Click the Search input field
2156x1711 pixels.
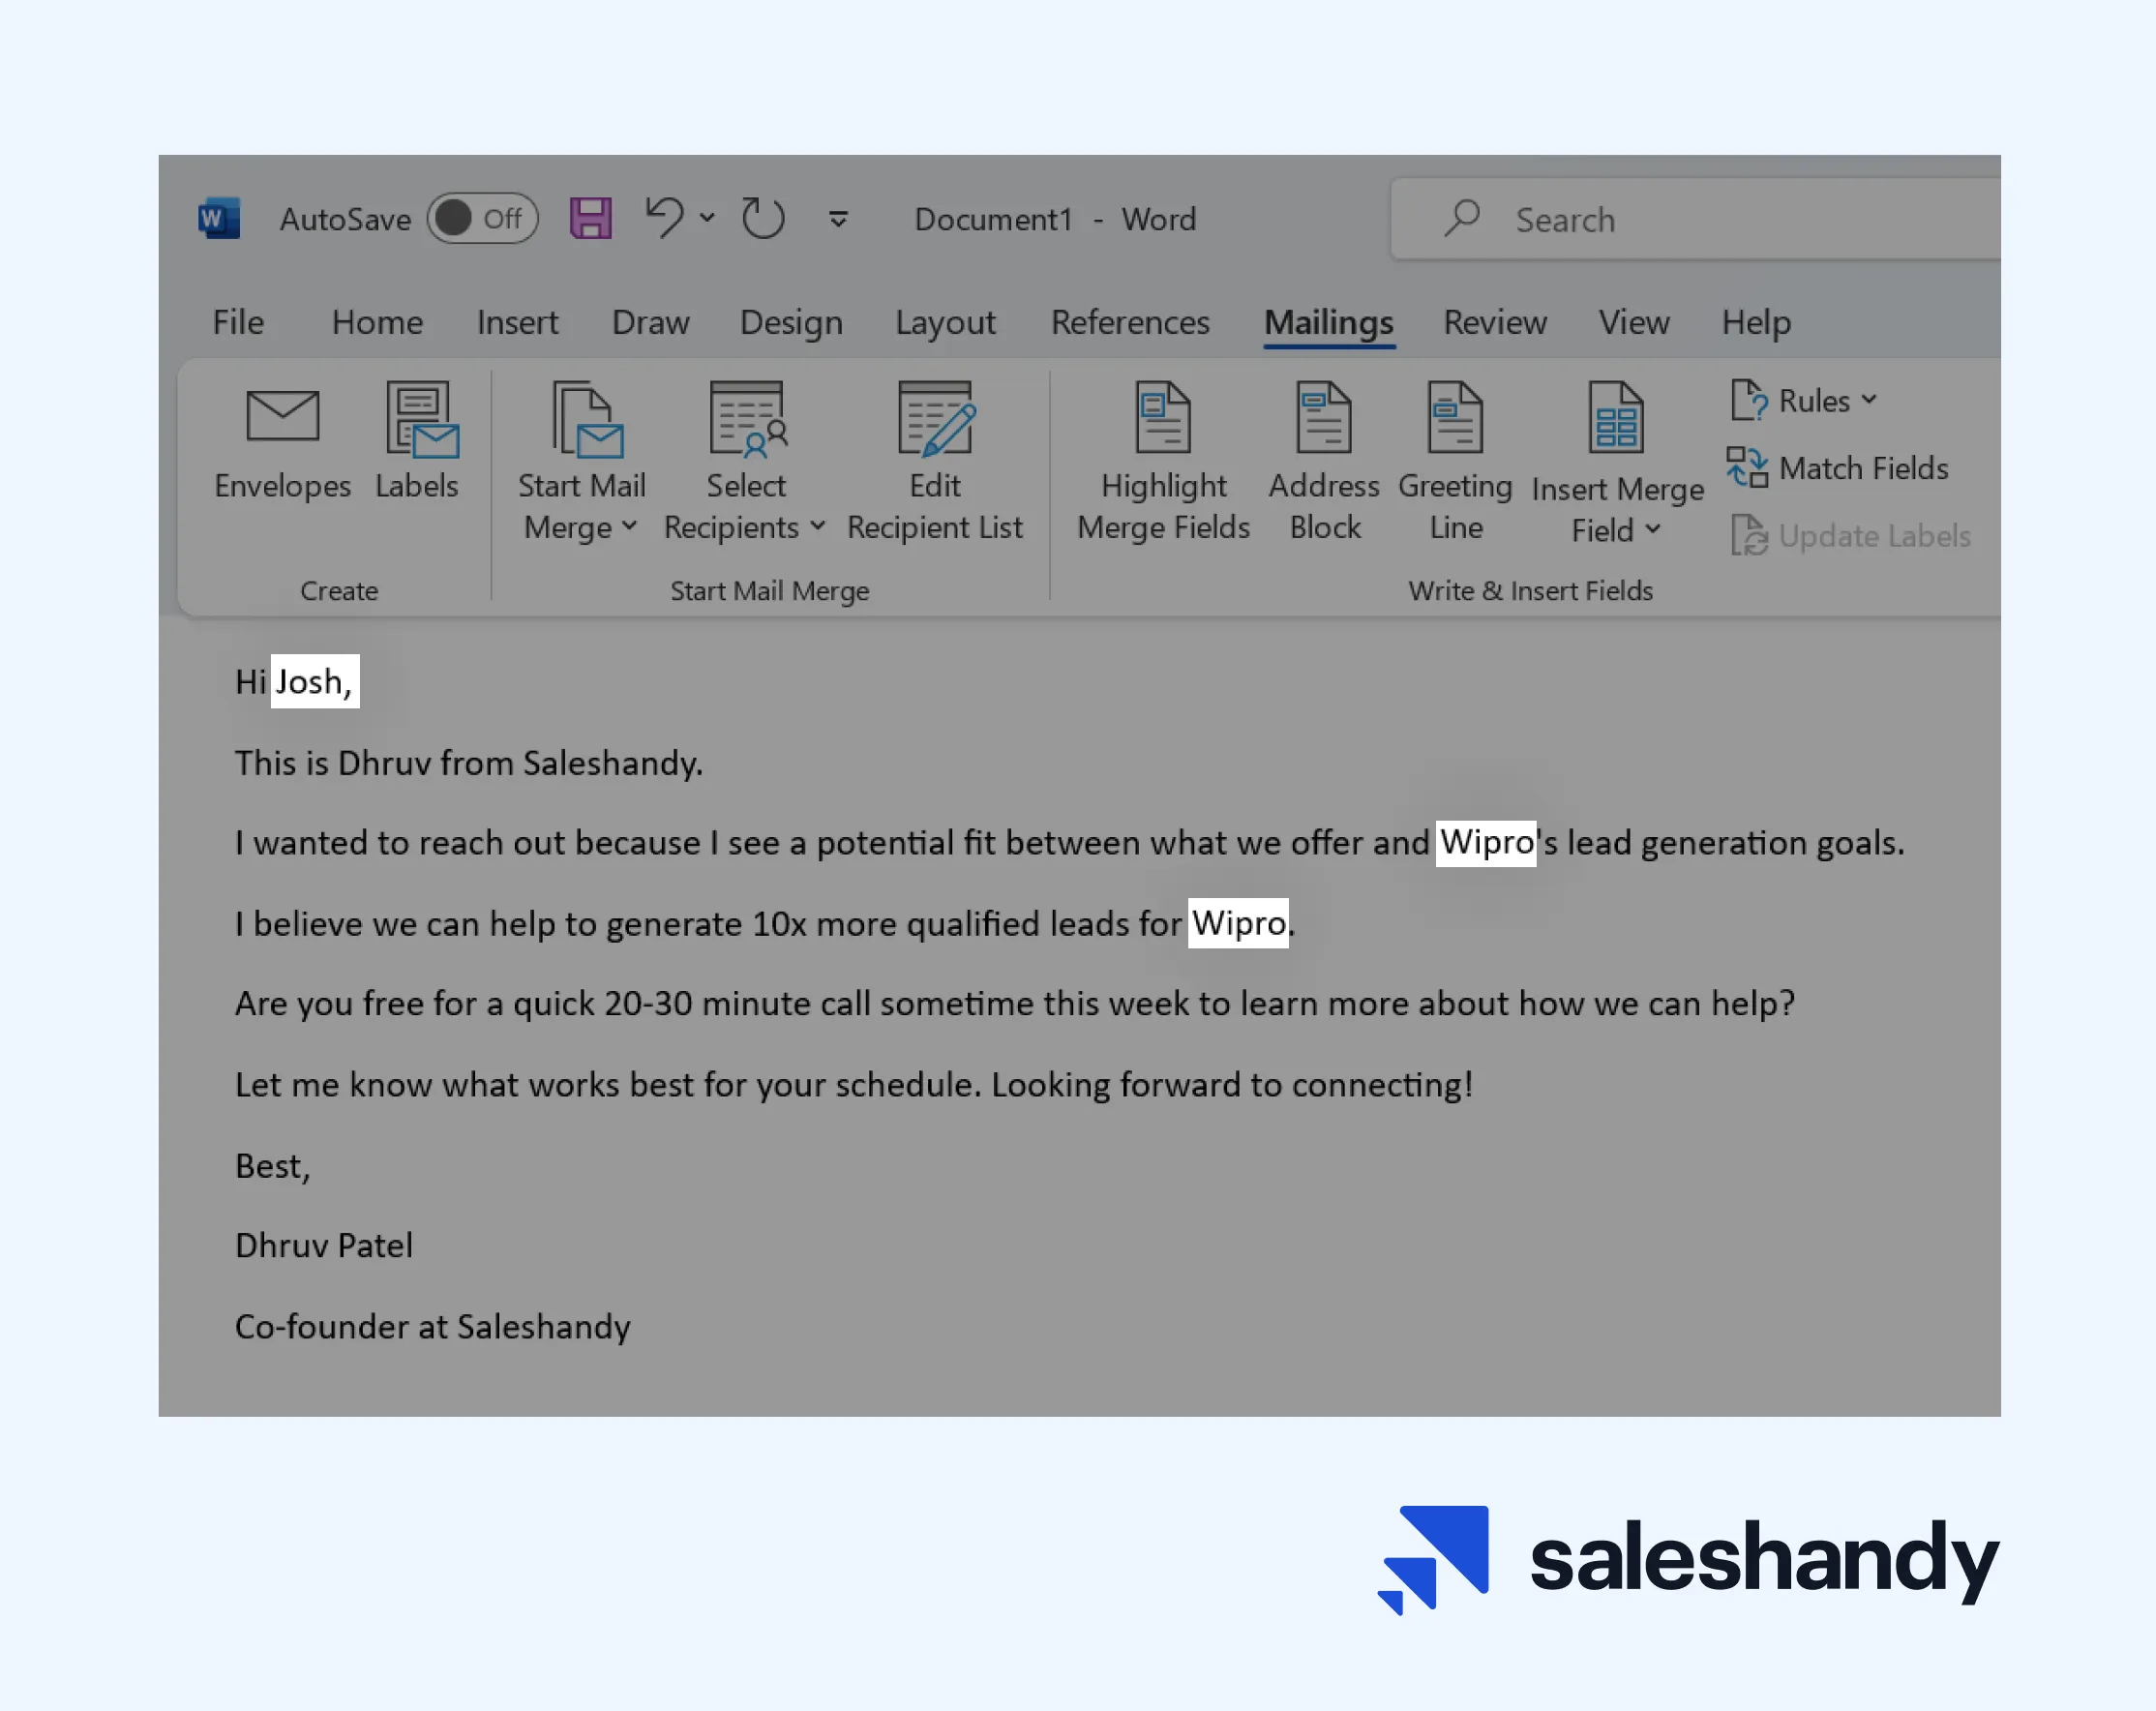point(1696,219)
